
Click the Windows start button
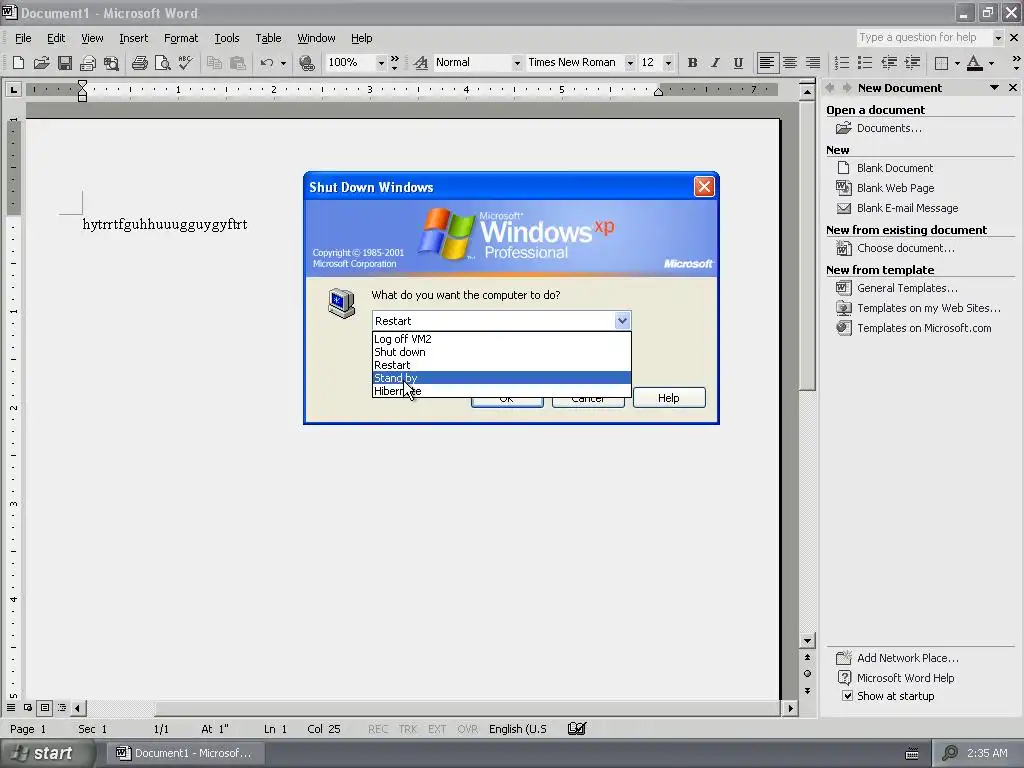(47, 753)
